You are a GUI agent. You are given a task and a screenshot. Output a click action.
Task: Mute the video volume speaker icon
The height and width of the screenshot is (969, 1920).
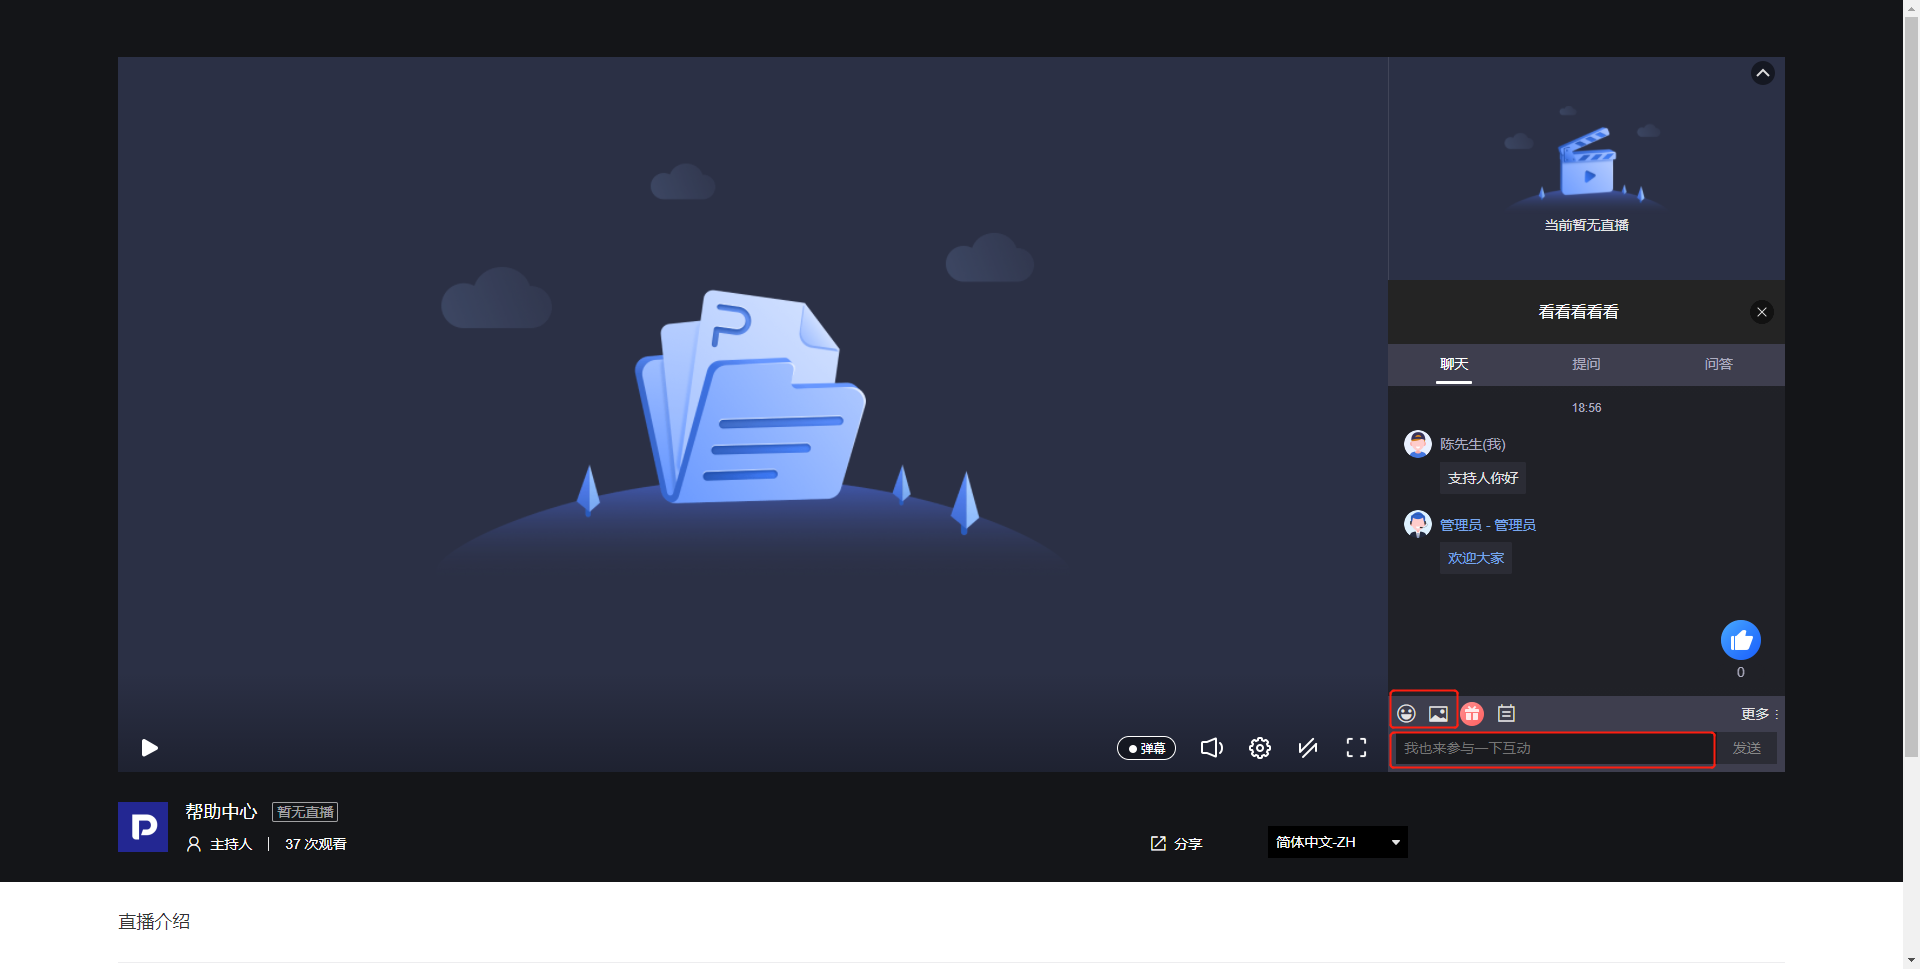[1211, 748]
